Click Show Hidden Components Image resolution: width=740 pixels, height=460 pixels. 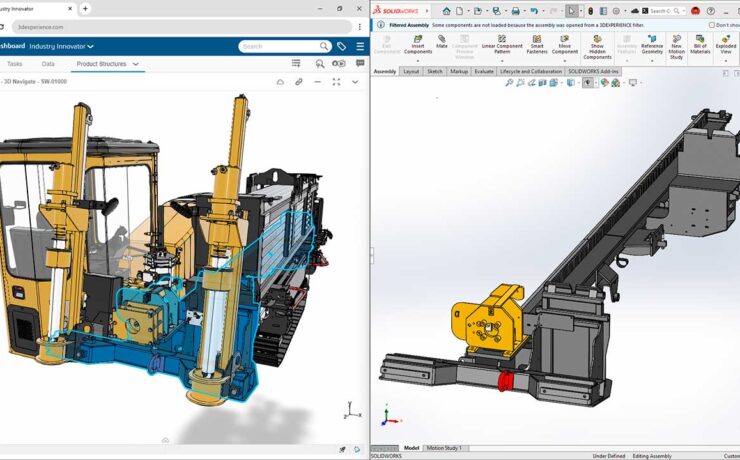coord(597,47)
